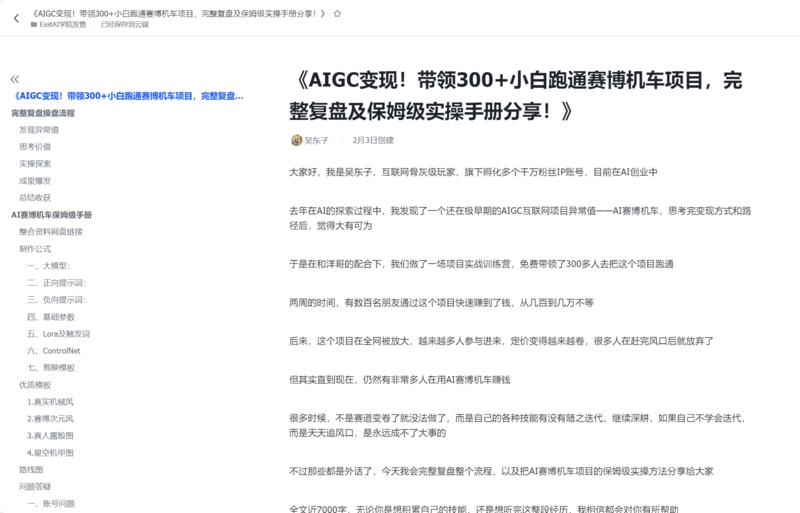Star this document with the star icon
The image size is (800, 513).
tap(337, 14)
